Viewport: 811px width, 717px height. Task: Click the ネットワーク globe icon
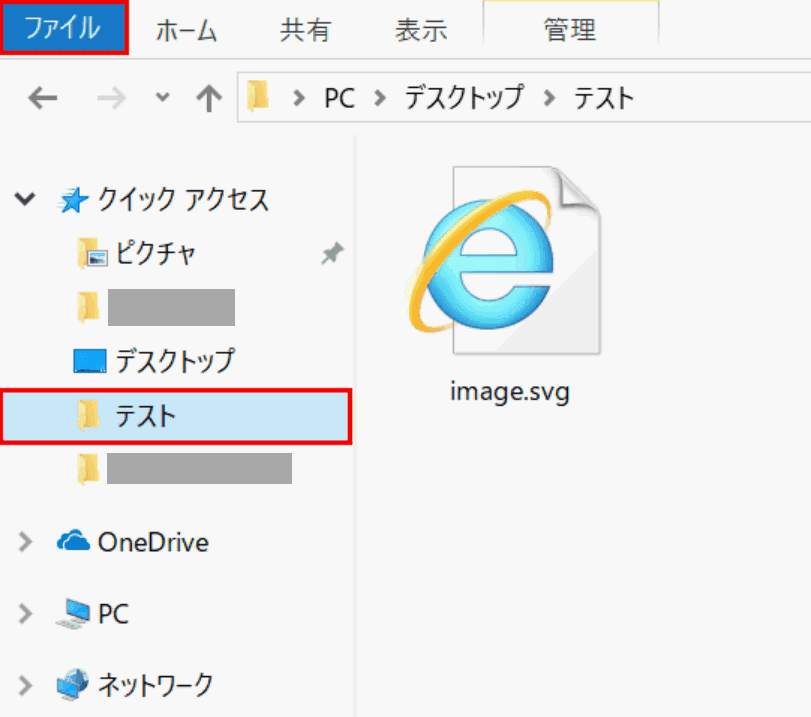[72, 684]
